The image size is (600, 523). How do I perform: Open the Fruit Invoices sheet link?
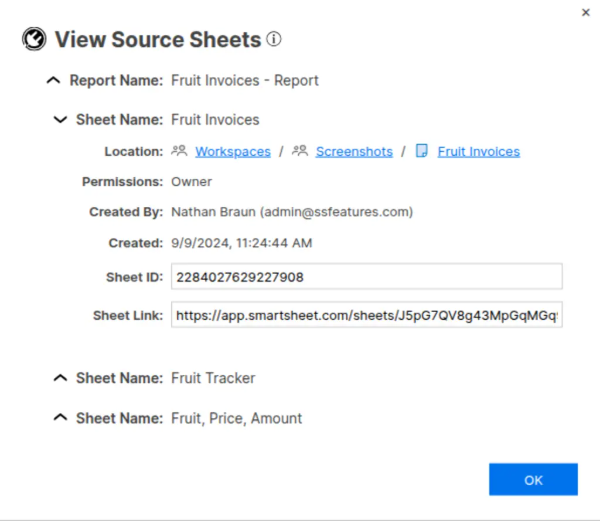point(479,152)
